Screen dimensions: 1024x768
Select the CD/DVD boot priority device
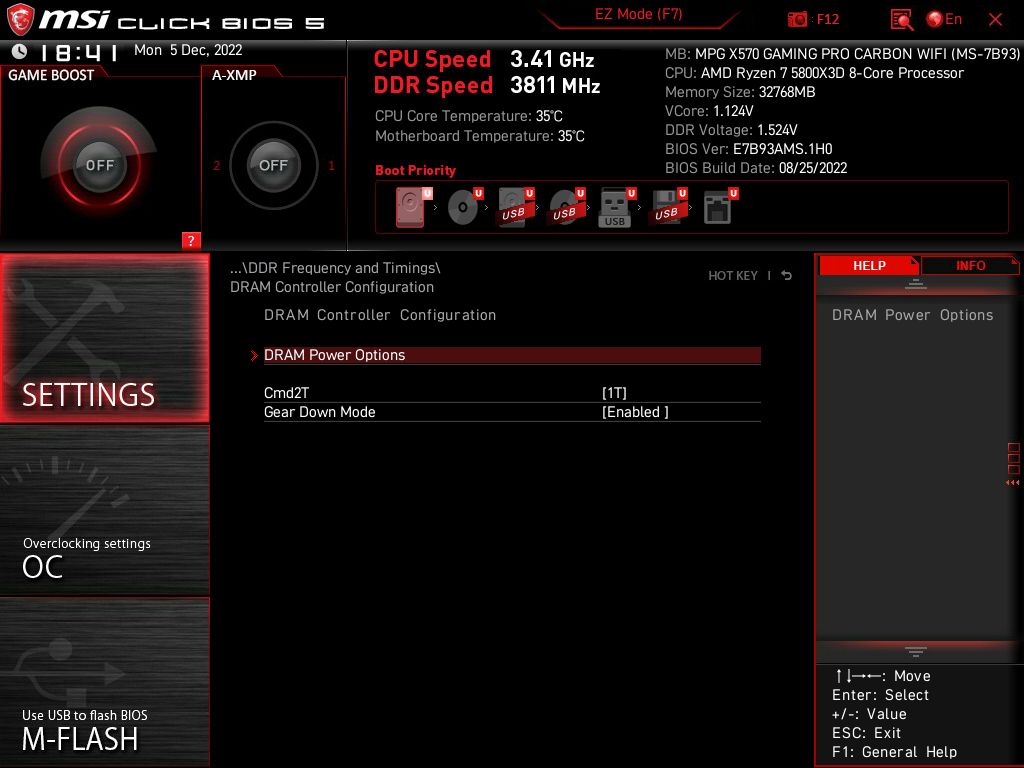465,207
